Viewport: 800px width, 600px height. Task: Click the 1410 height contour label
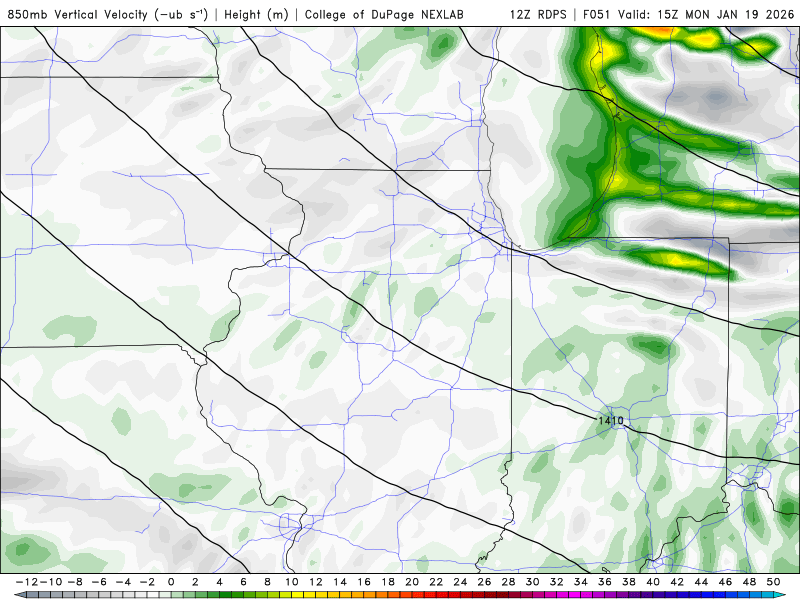(611, 420)
